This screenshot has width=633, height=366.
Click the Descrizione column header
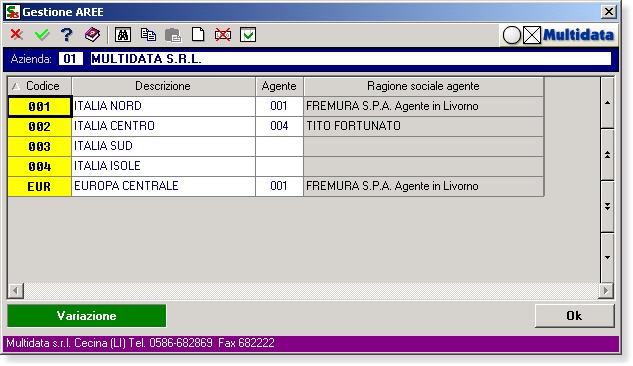[163, 86]
